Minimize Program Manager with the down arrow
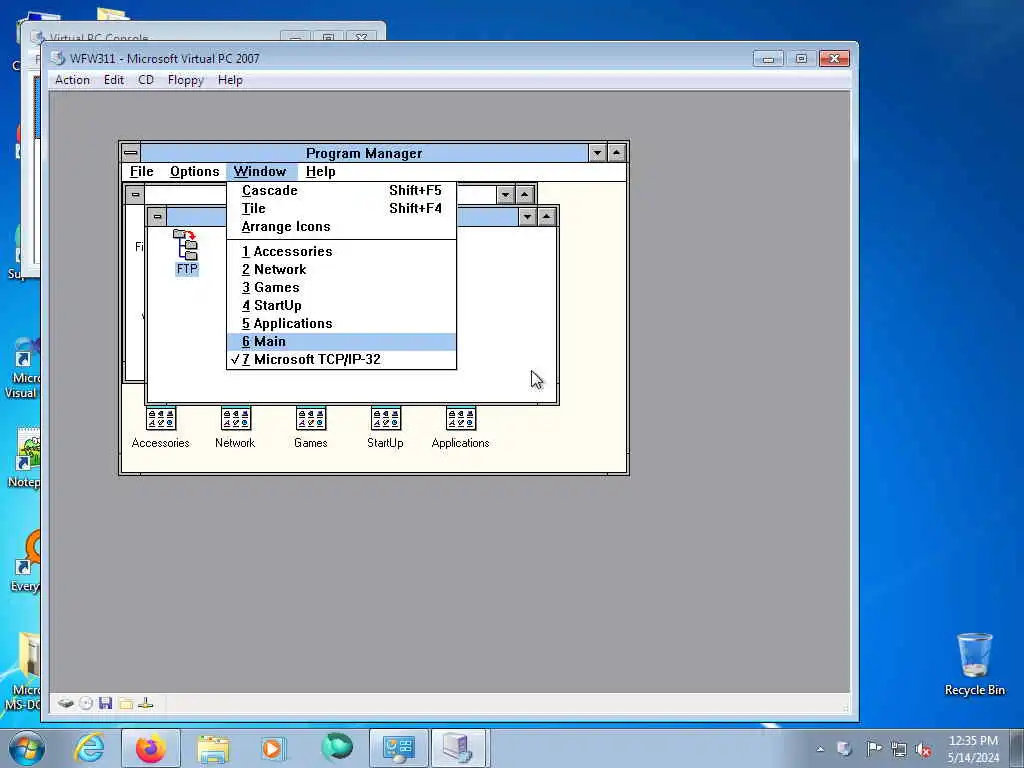Viewport: 1024px width, 768px height. pos(597,153)
